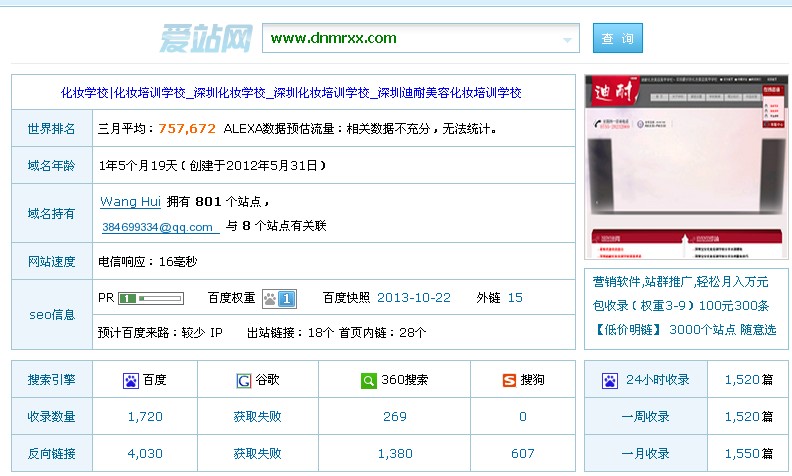Click the 百度权重 badge showing 1

[x=279, y=299]
